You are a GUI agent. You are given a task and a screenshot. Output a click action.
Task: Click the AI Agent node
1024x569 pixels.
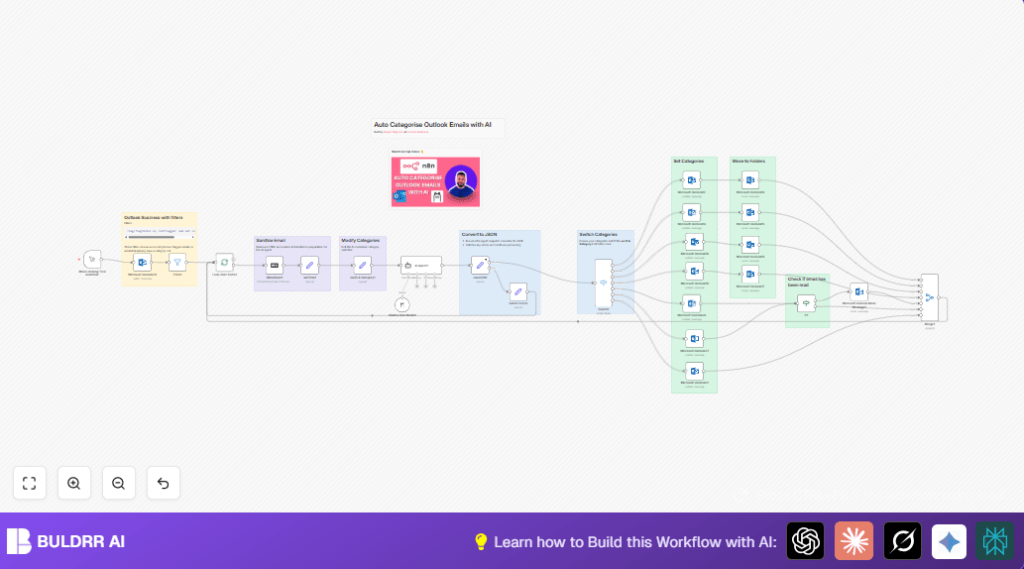point(421,265)
